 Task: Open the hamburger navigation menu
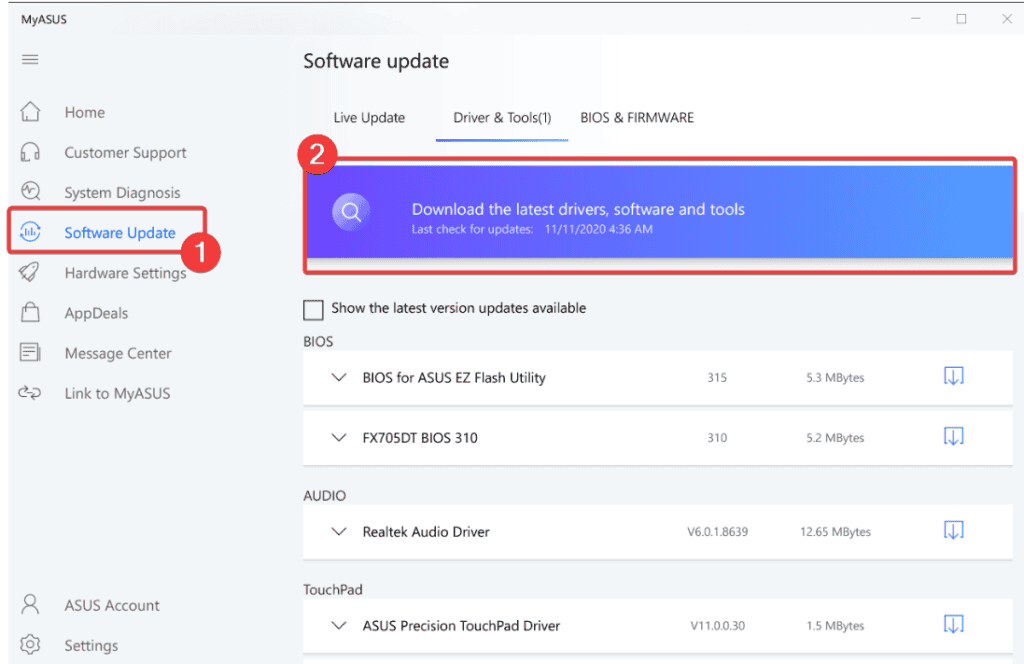pyautogui.click(x=30, y=60)
